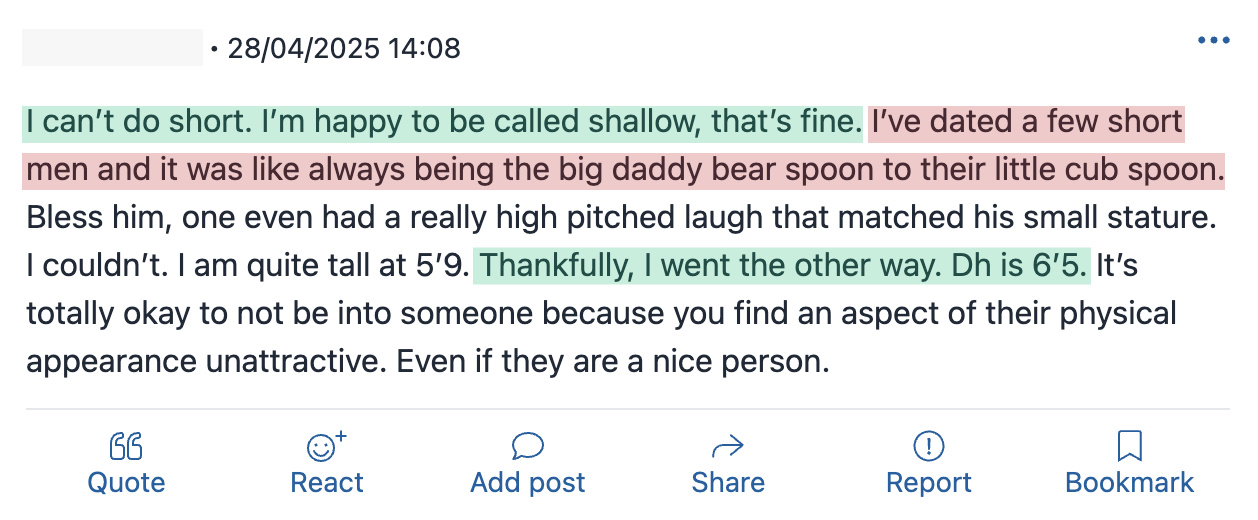Select the Report text label
This screenshot has width=1258, height=520.
click(x=929, y=483)
